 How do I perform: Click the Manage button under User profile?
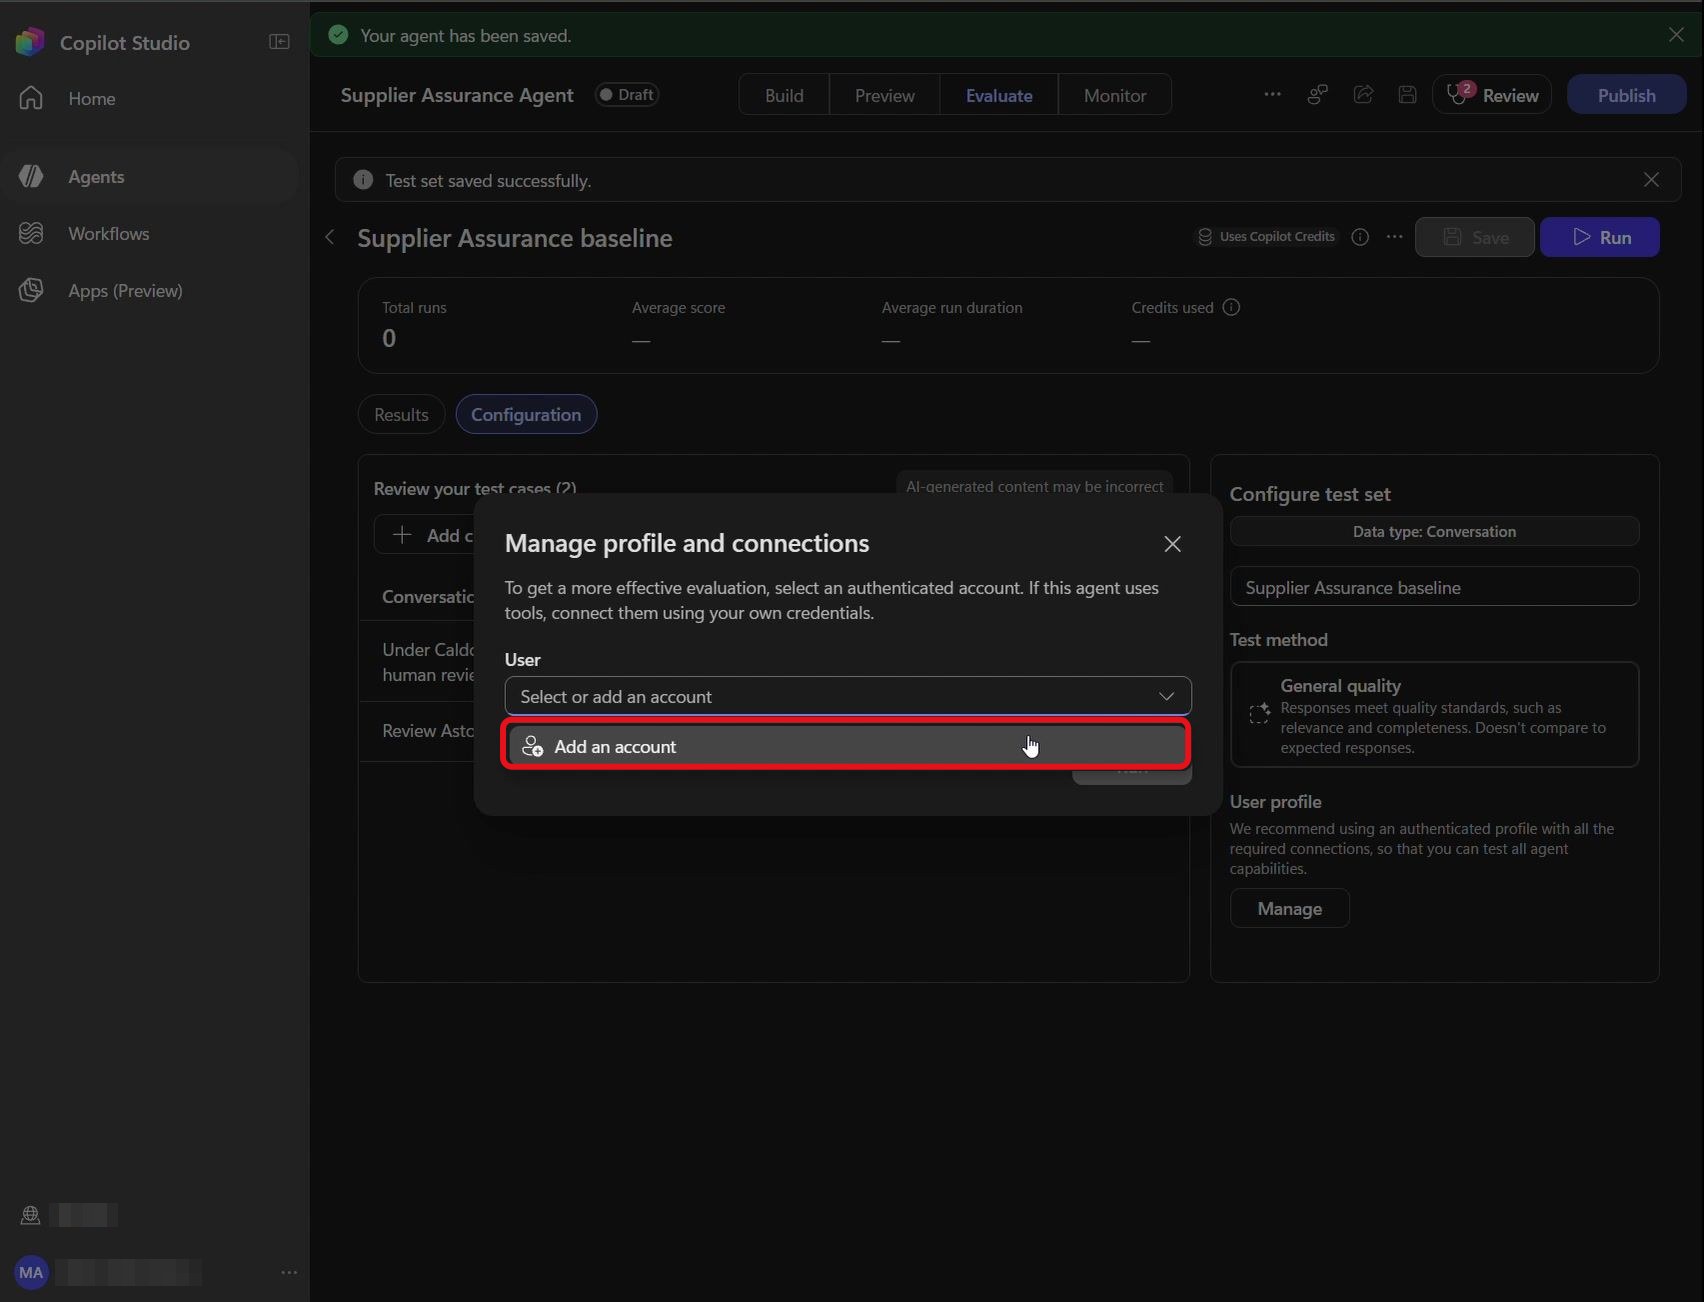tap(1289, 908)
